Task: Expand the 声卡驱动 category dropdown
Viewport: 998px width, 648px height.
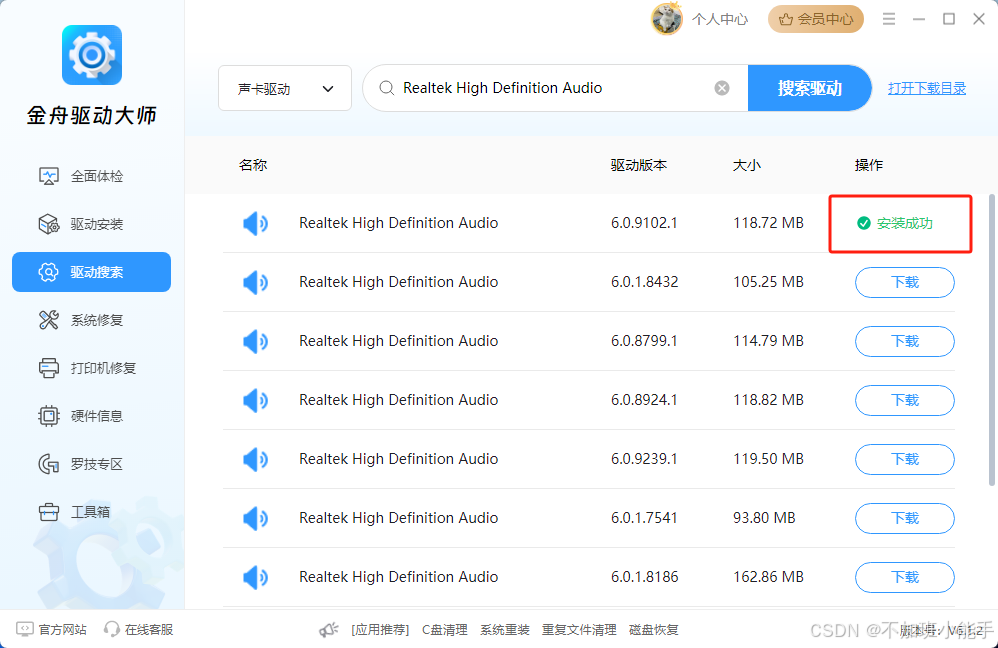Action: click(285, 88)
